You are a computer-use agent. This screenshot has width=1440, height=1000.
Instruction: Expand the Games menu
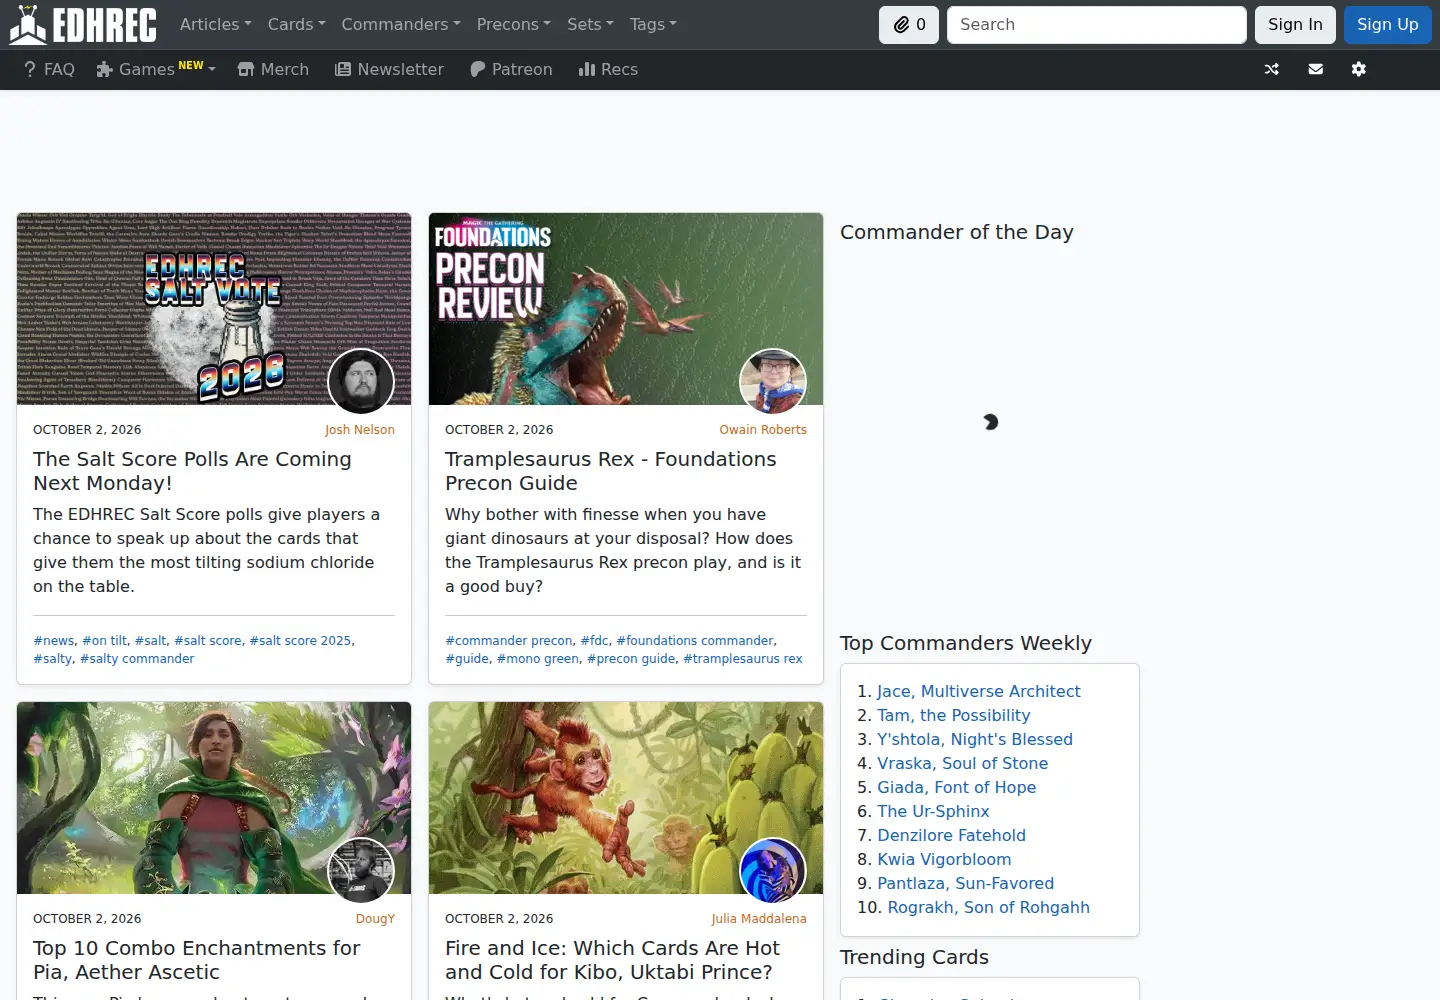pyautogui.click(x=156, y=69)
